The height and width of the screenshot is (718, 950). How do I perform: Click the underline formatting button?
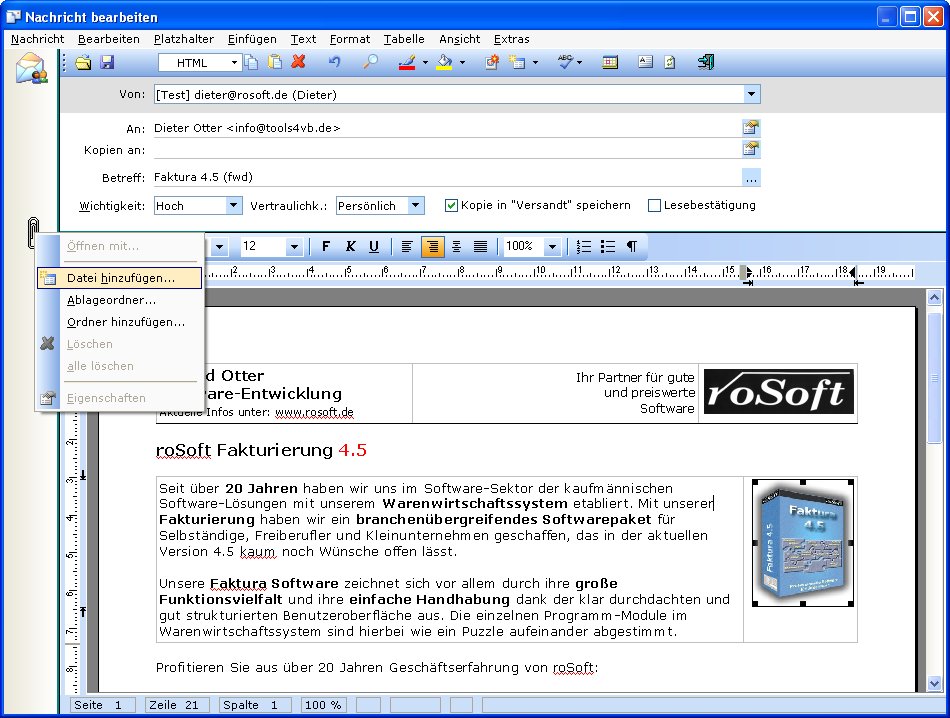374,246
